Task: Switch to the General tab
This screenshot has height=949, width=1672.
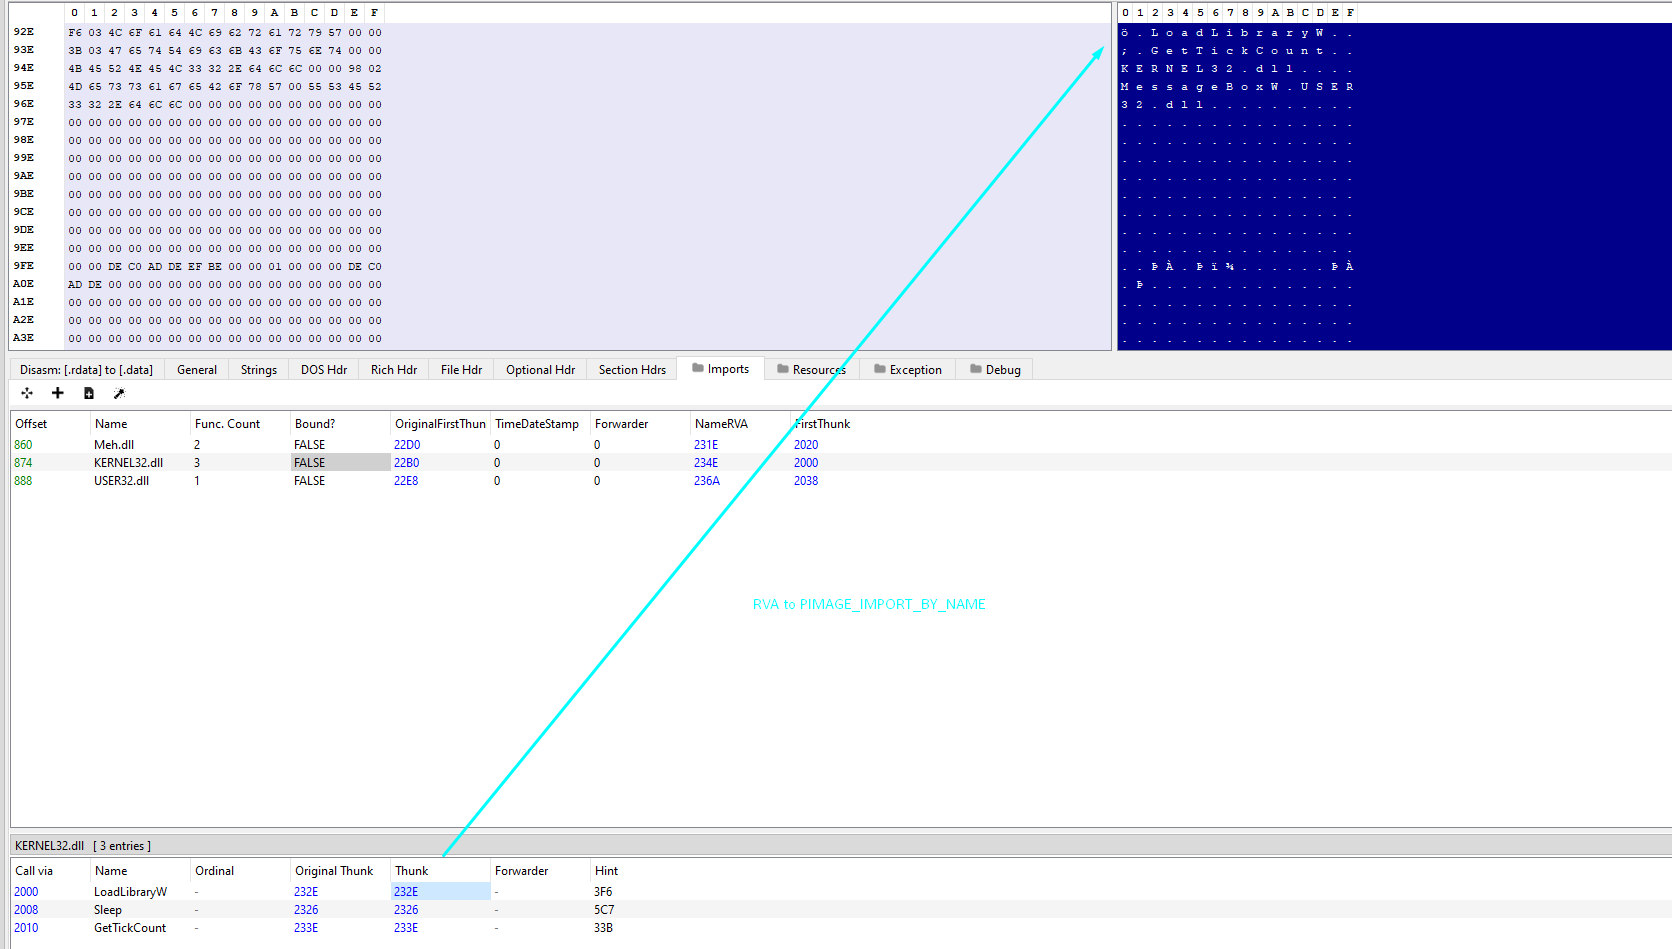Action: [x=197, y=370]
